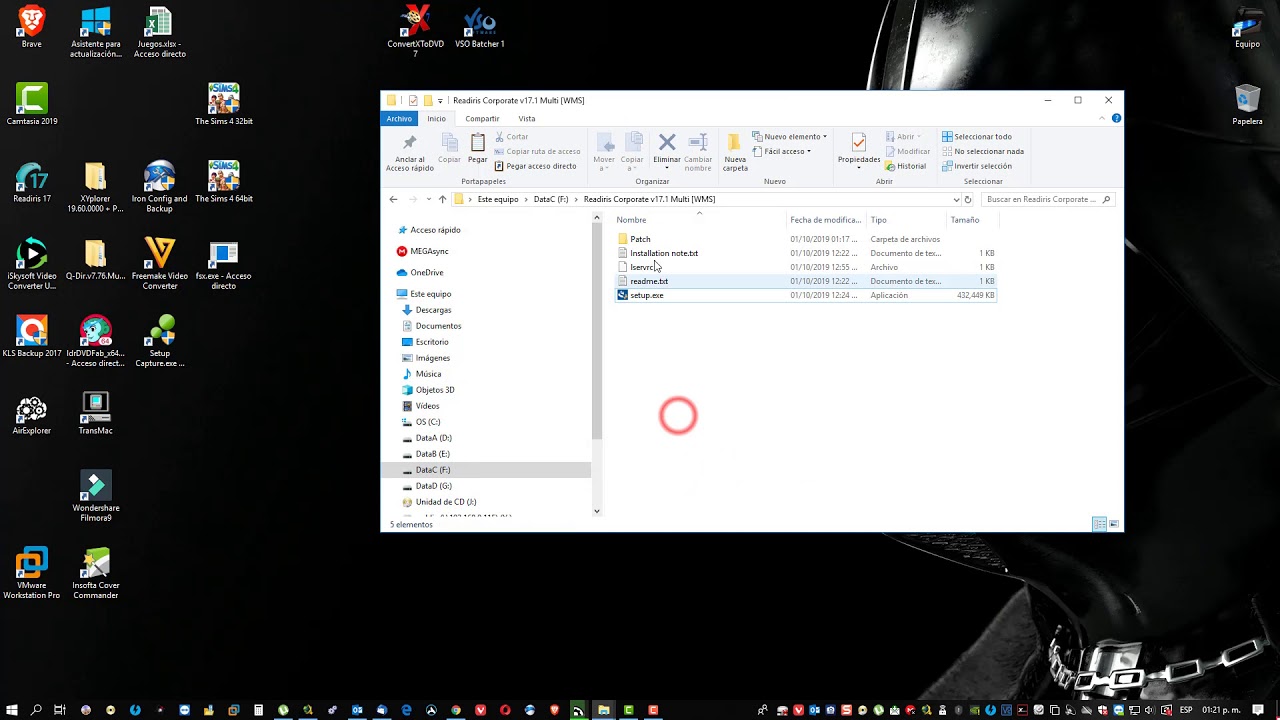Click navigation pane vertical scrollbar
Image resolution: width=1280 pixels, height=720 pixels.
597,330
